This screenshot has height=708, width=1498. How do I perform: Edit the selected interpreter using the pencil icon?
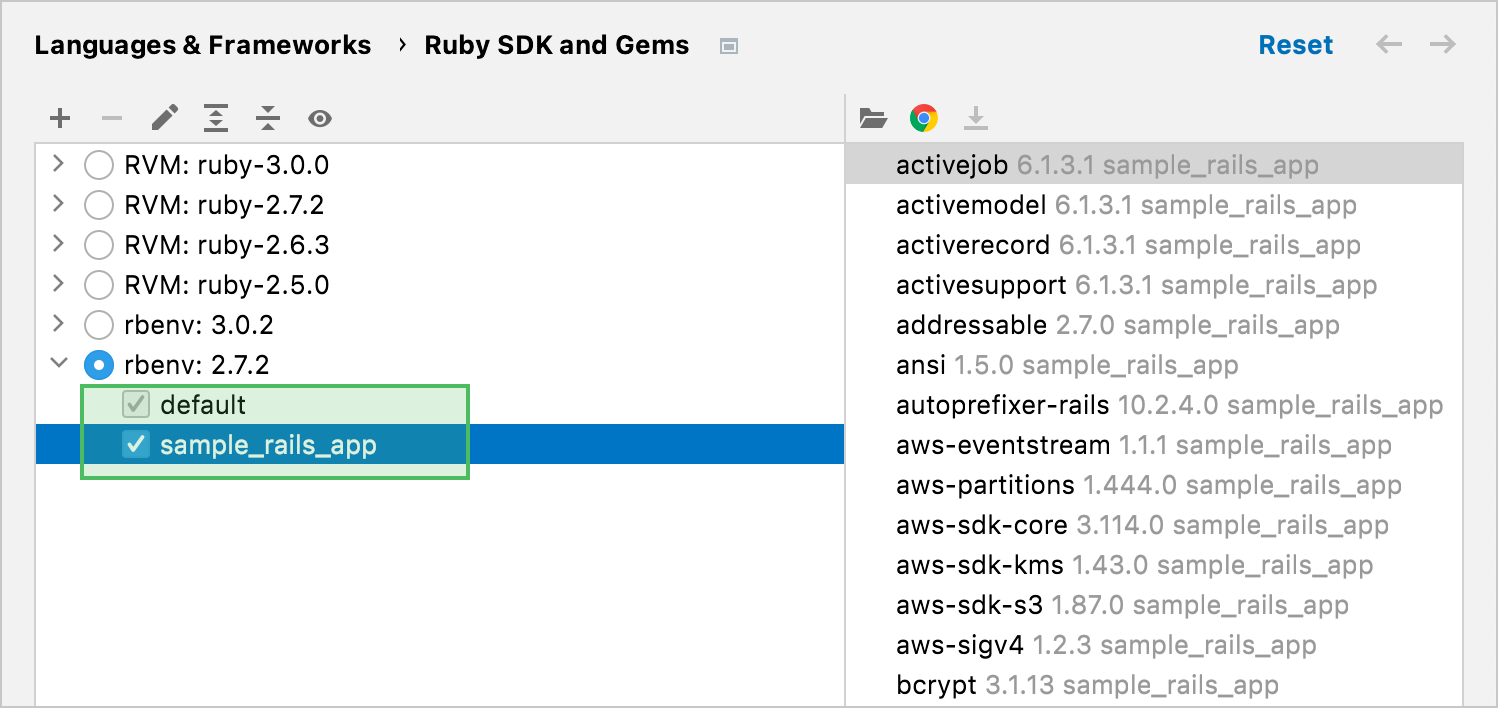(166, 118)
